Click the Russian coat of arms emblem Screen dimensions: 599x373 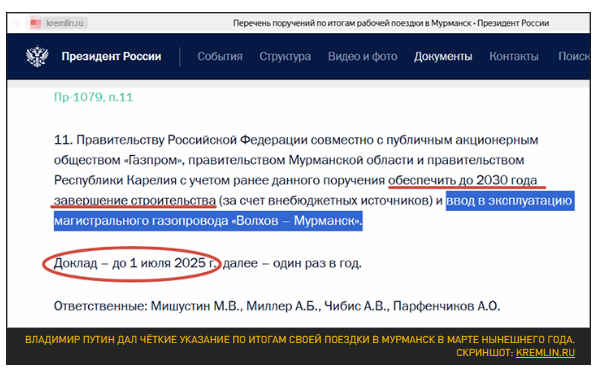click(x=37, y=56)
